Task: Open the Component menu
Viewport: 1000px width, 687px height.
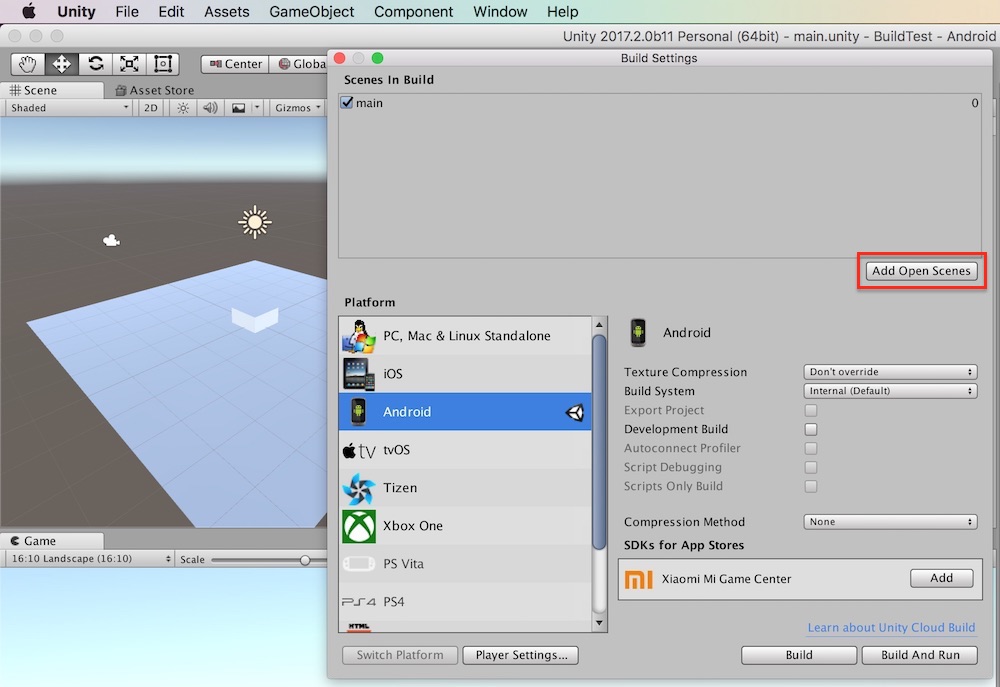Action: pyautogui.click(x=413, y=11)
